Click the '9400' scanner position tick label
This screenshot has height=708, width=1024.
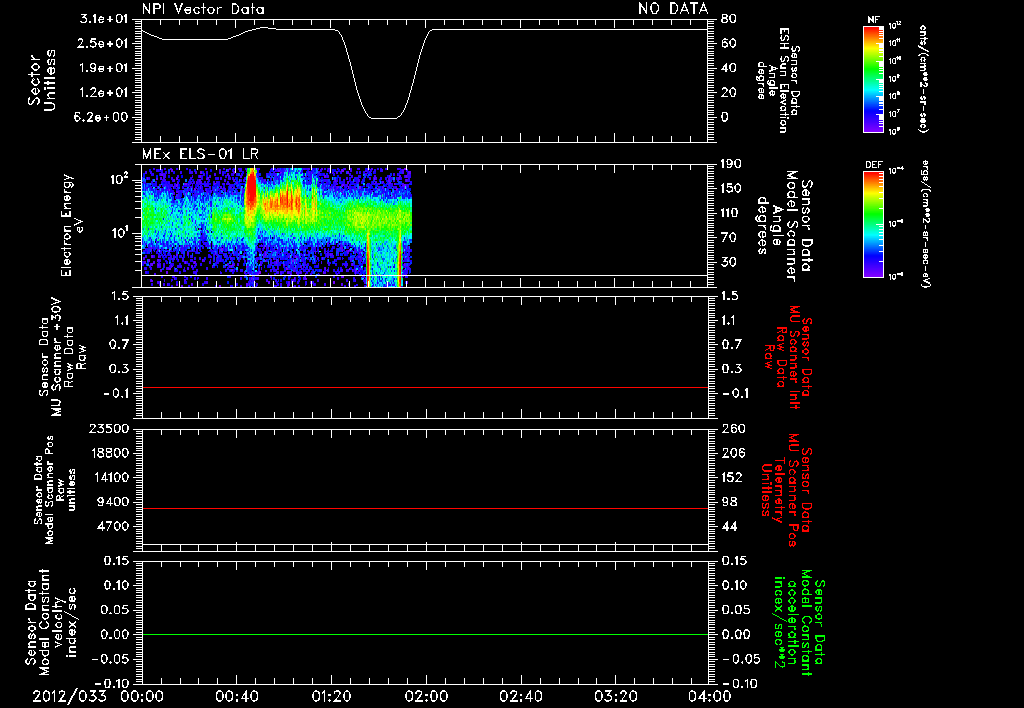point(112,502)
